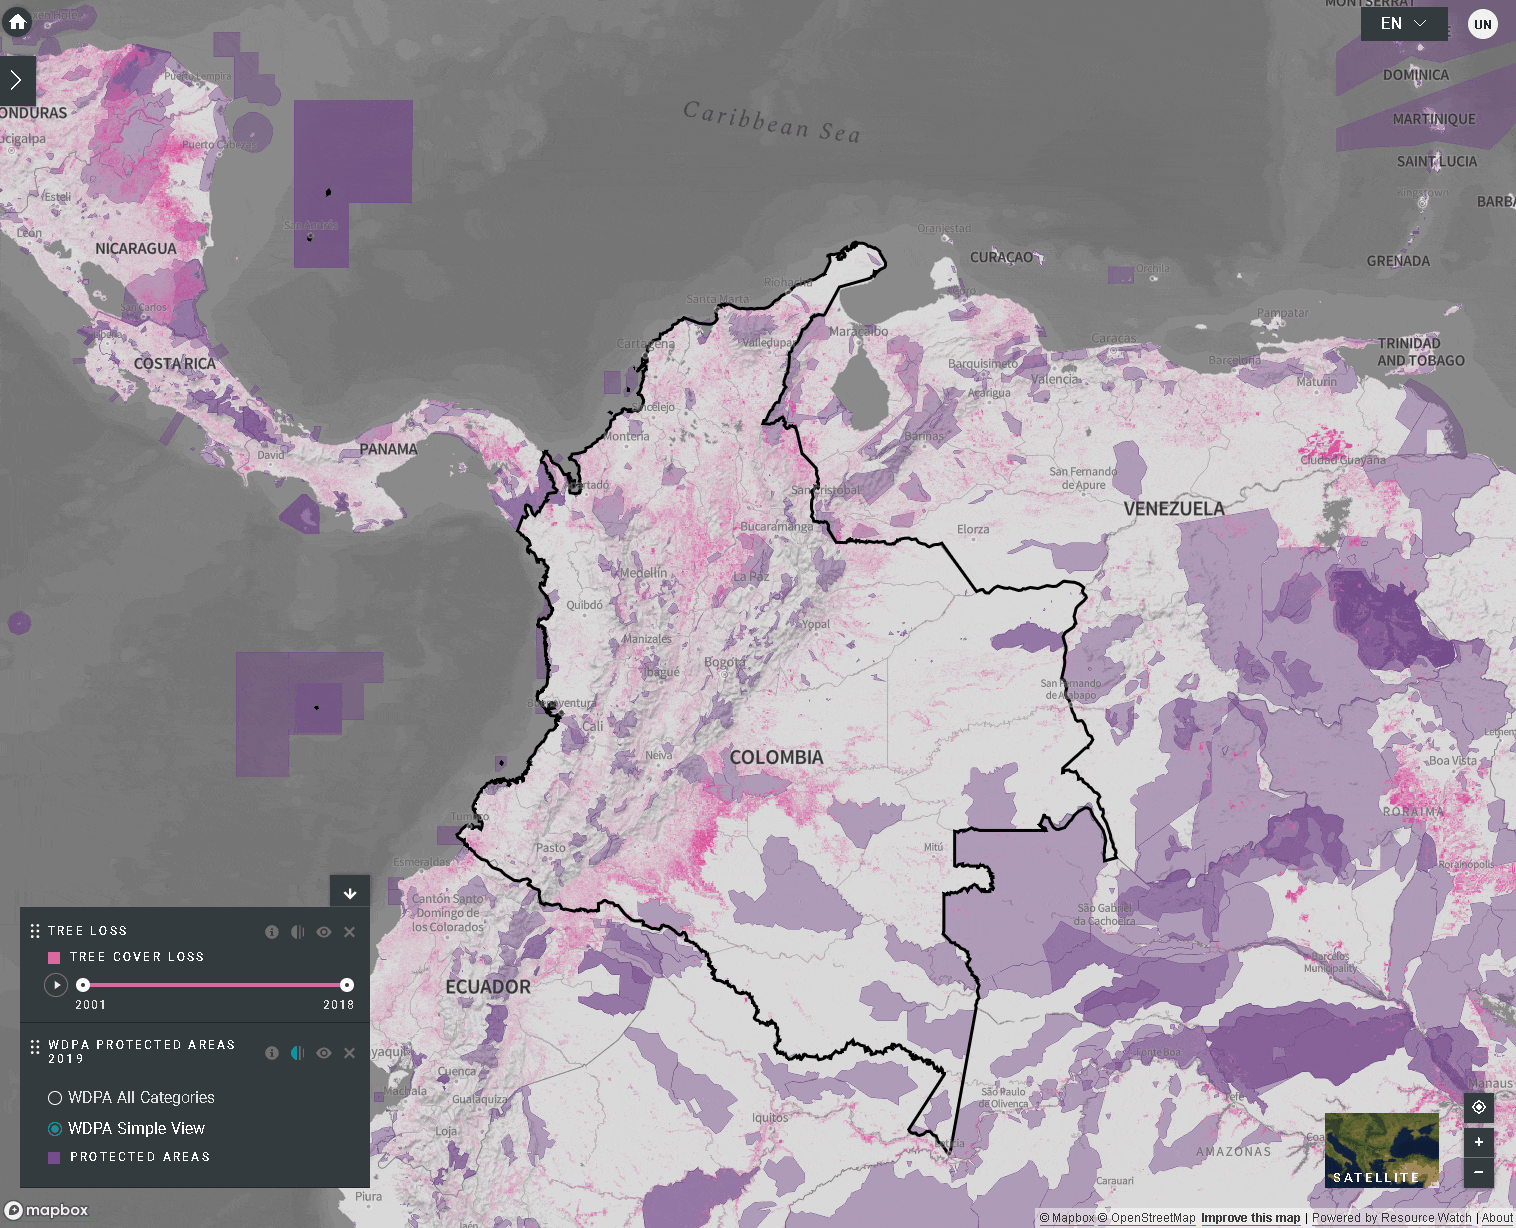Click the home icon

click(17, 22)
